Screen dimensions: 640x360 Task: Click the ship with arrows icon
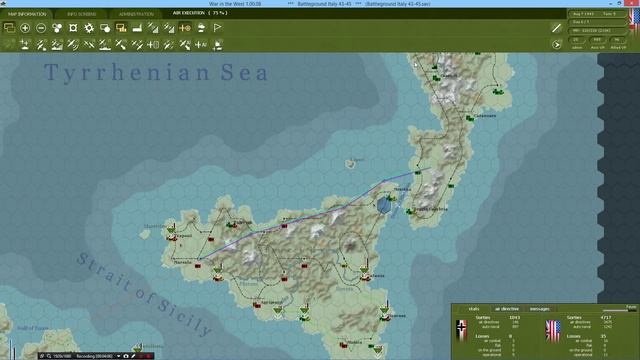[x=217, y=44]
